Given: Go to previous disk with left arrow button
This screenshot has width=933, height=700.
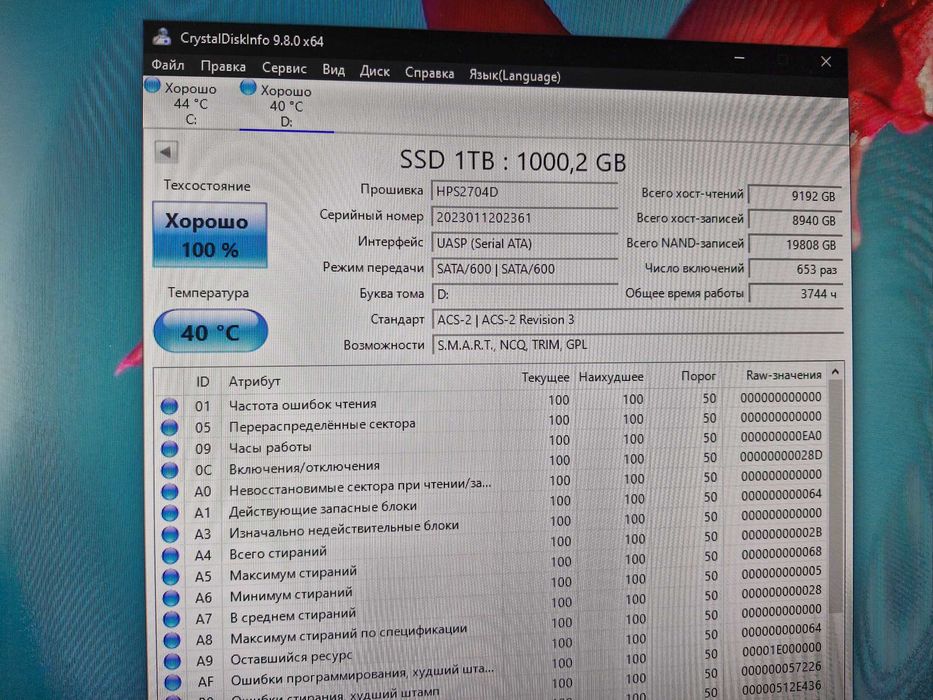Looking at the screenshot, I should [x=166, y=152].
